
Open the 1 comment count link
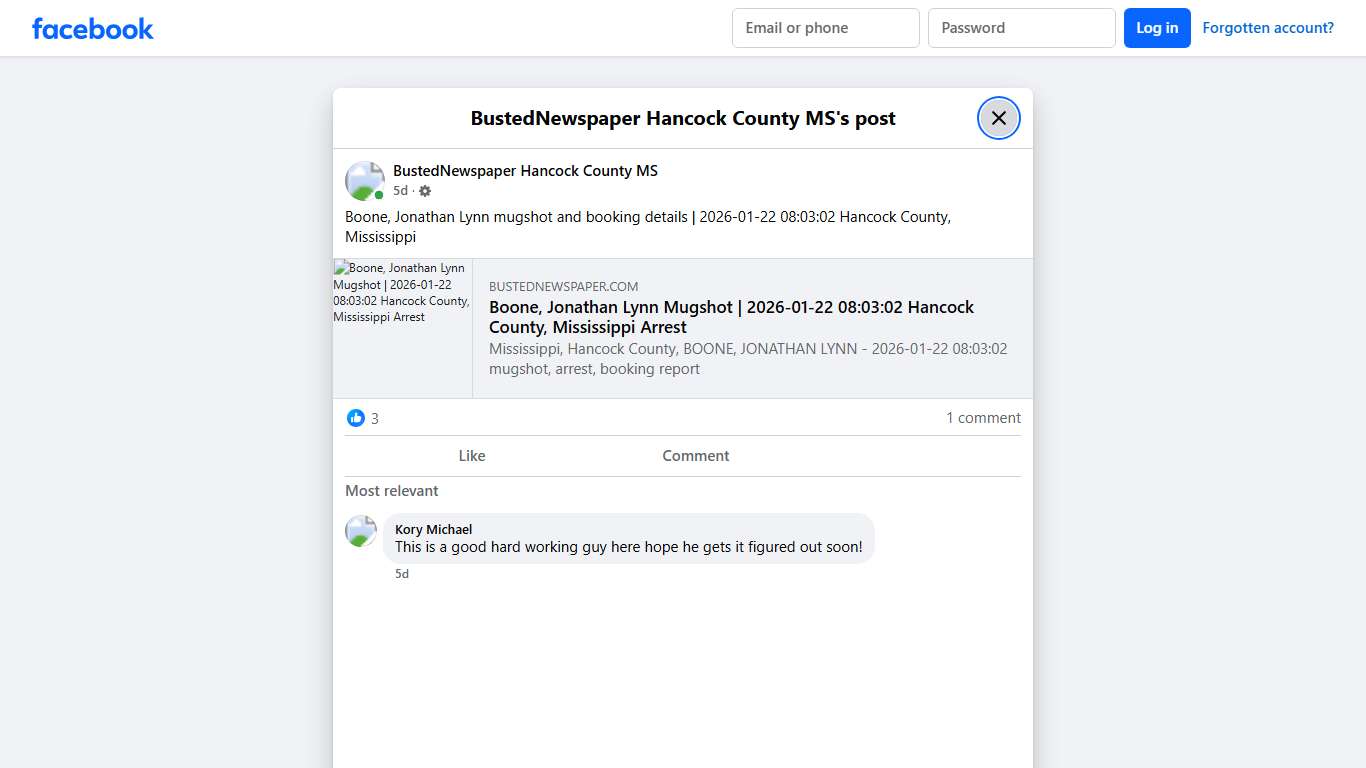click(x=983, y=417)
